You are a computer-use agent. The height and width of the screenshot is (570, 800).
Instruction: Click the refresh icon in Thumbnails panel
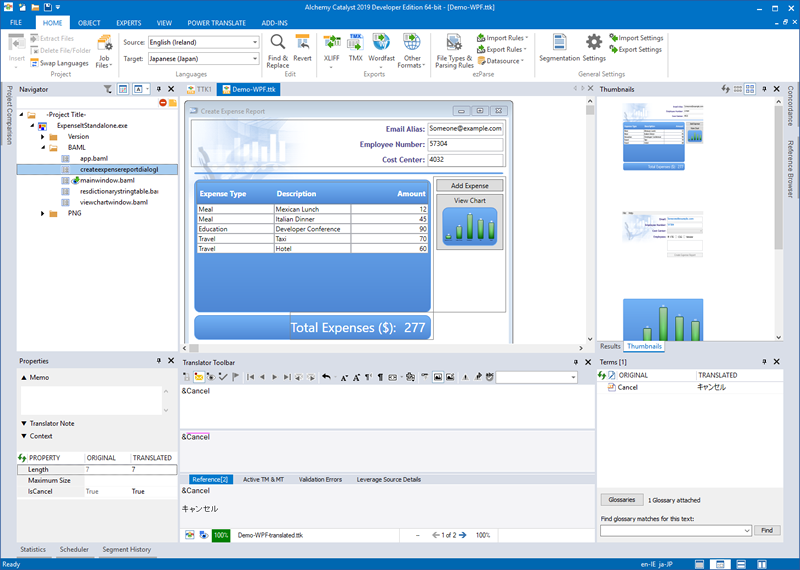point(726,89)
